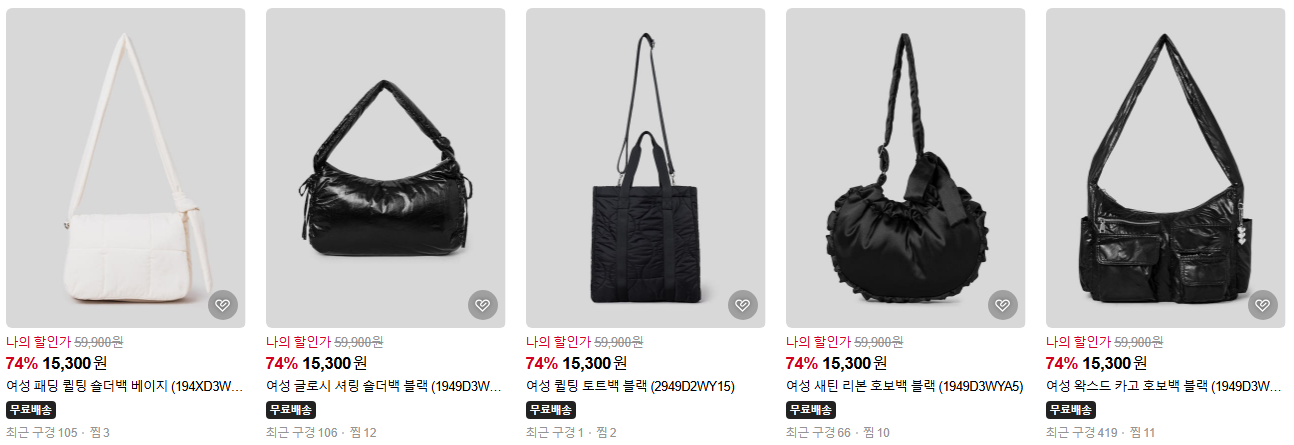1294x445 pixels.
Task: Open black quilted tote bag image
Action: [x=646, y=168]
